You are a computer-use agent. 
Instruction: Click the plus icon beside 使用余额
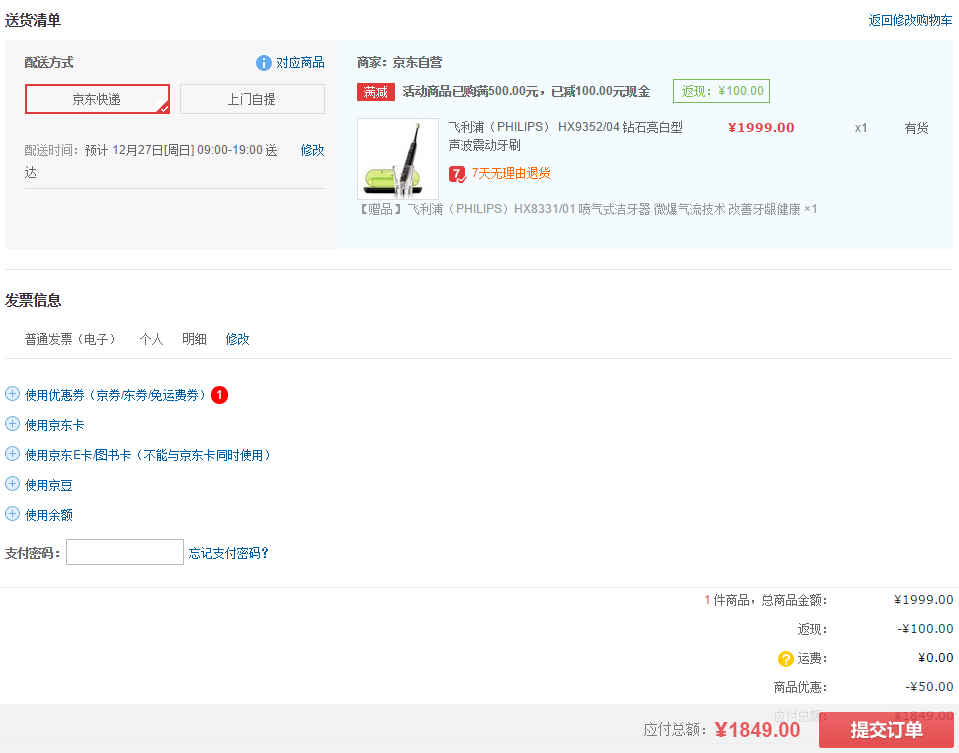click(x=12, y=514)
